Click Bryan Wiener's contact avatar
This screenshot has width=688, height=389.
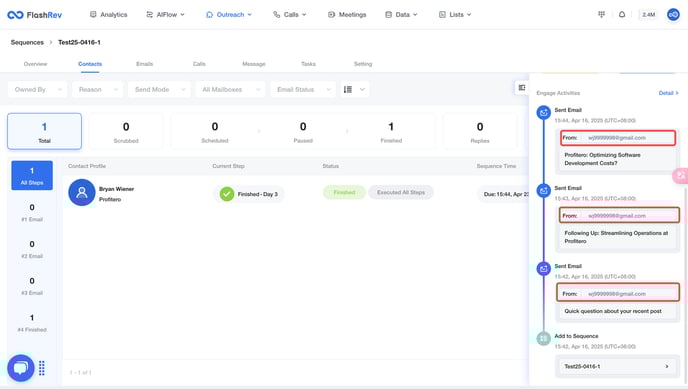[82, 193]
